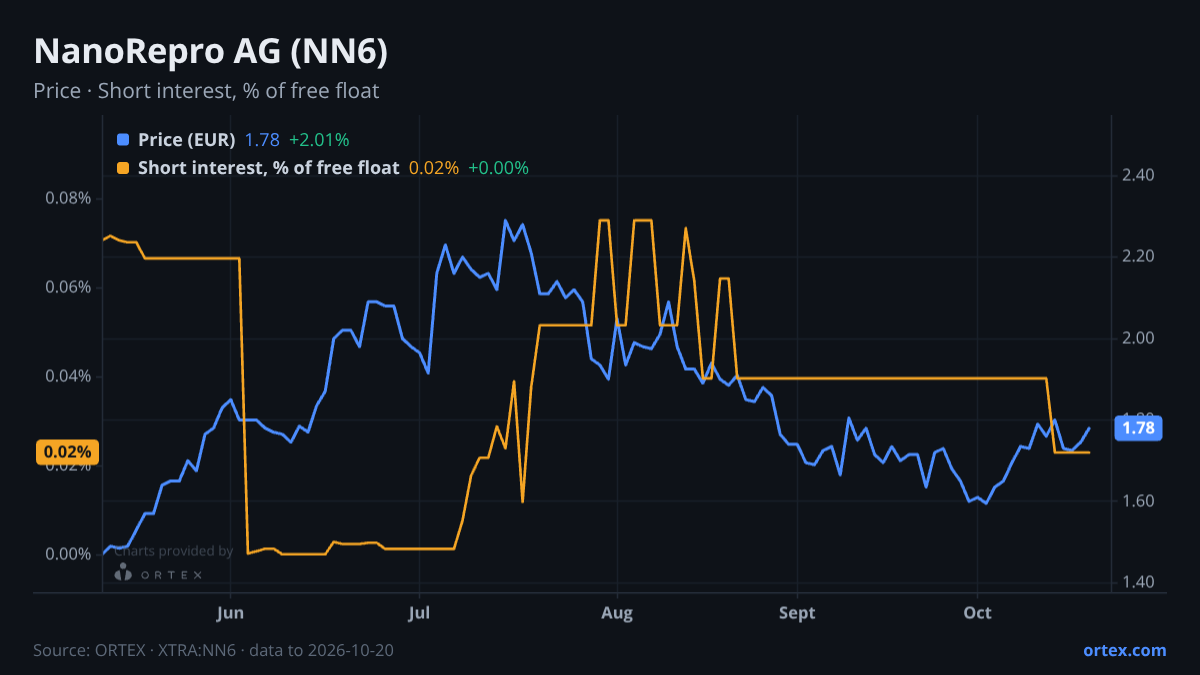Click the +2.01% price change value

tap(319, 140)
